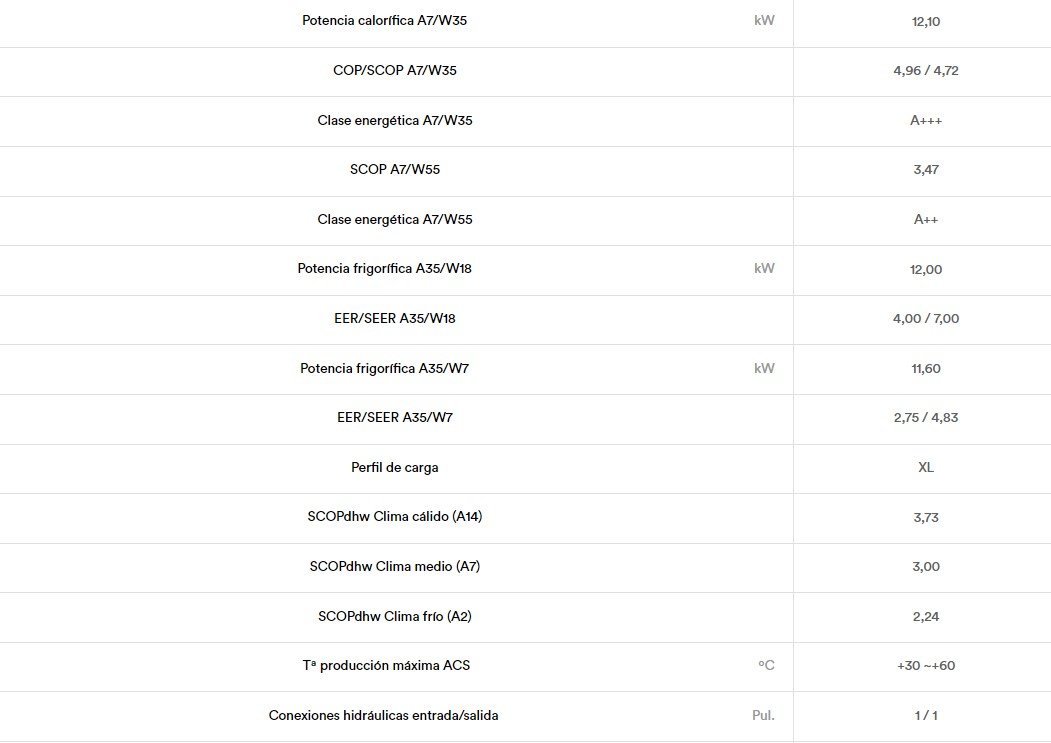
Task: Select Potencia frigorífica A35/W18 label
Action: 384,268
